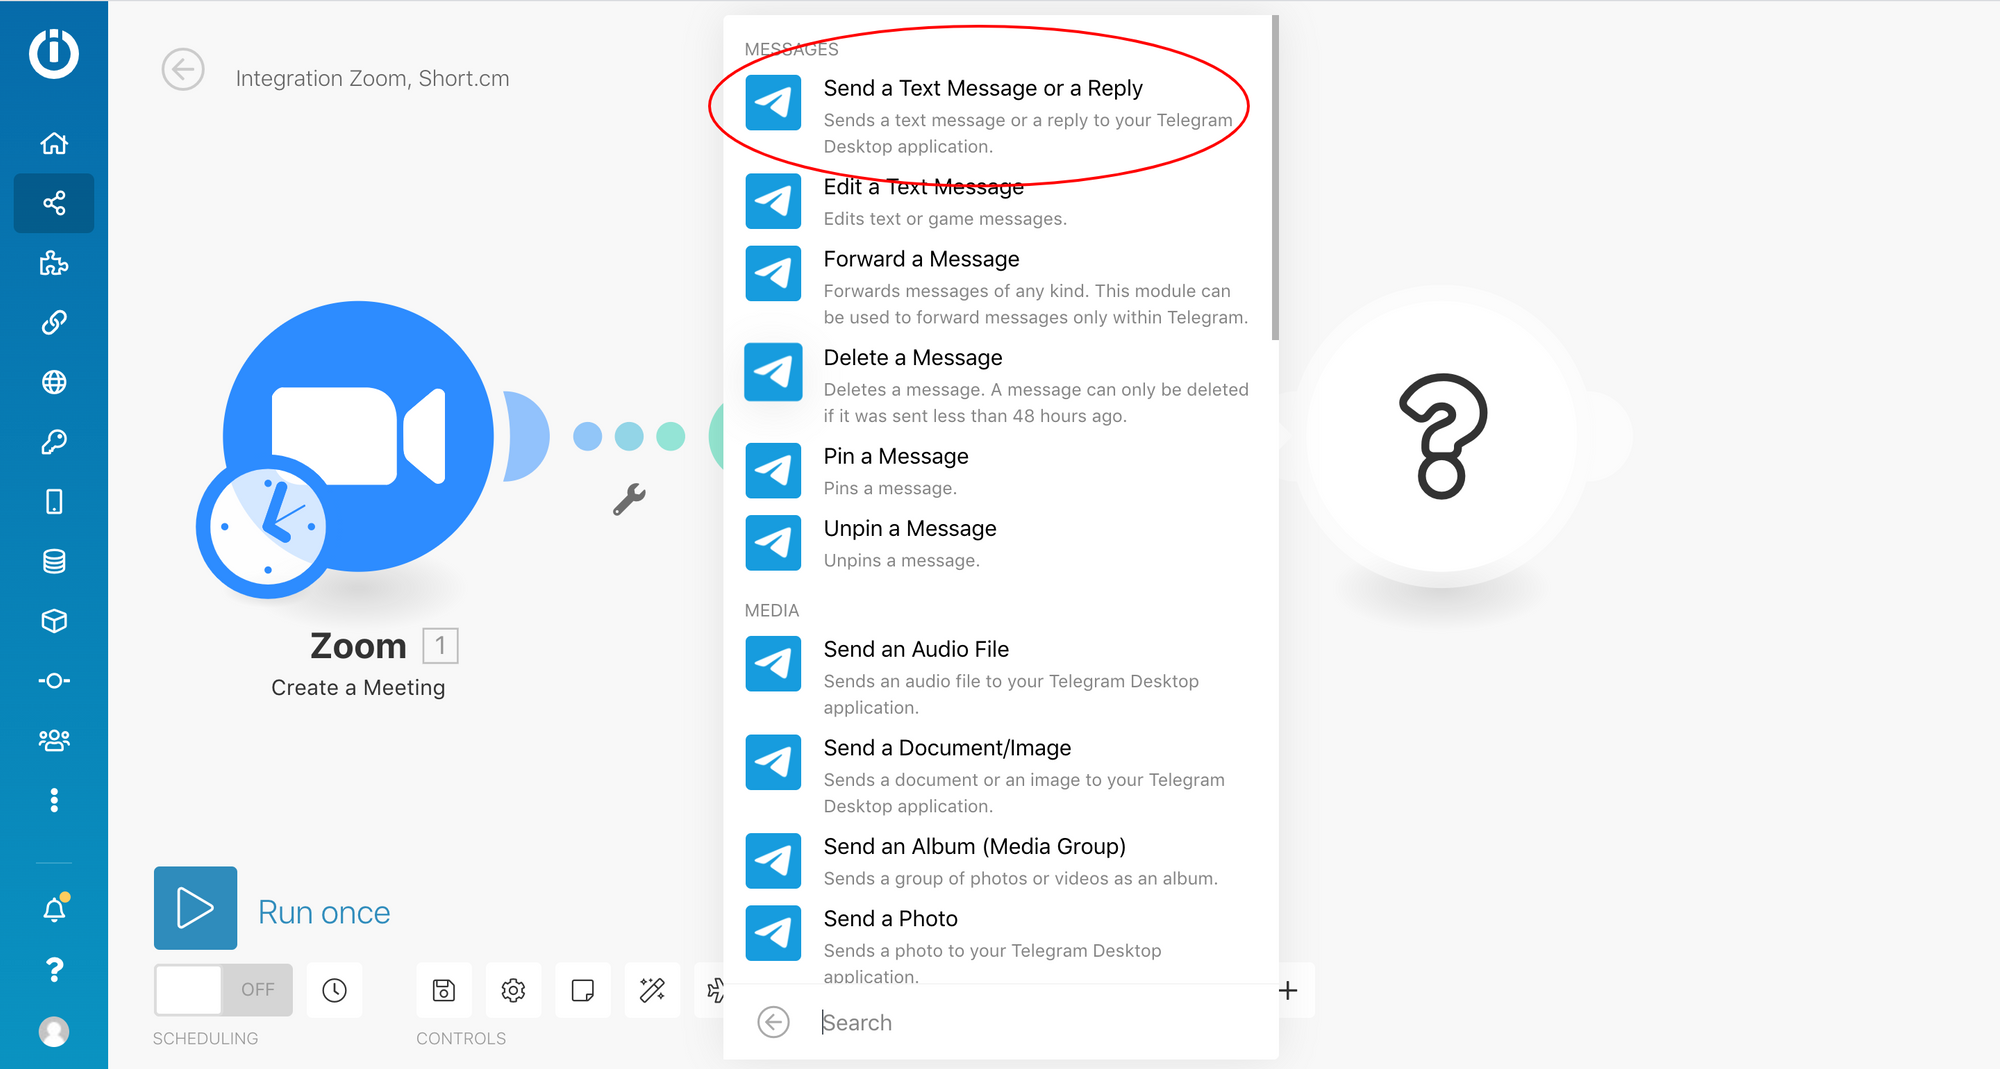
Task: Open Data stores via the database icon
Action: (x=54, y=561)
